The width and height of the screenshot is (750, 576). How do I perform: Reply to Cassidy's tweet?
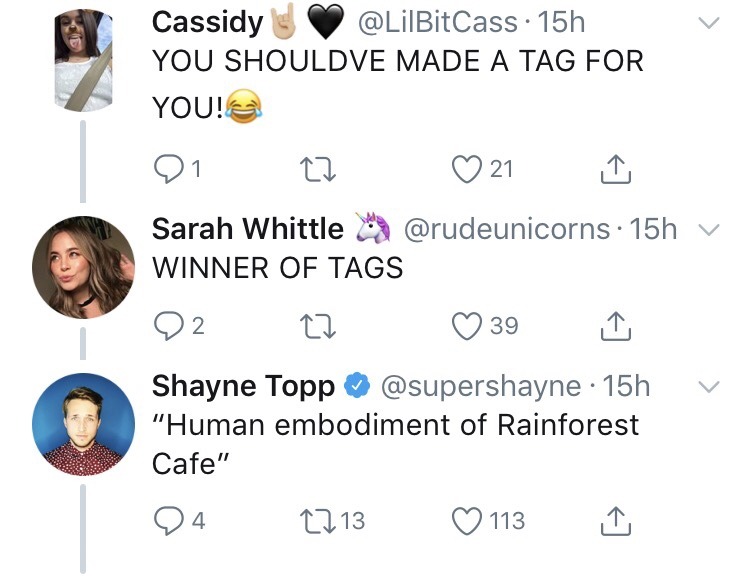(x=168, y=170)
